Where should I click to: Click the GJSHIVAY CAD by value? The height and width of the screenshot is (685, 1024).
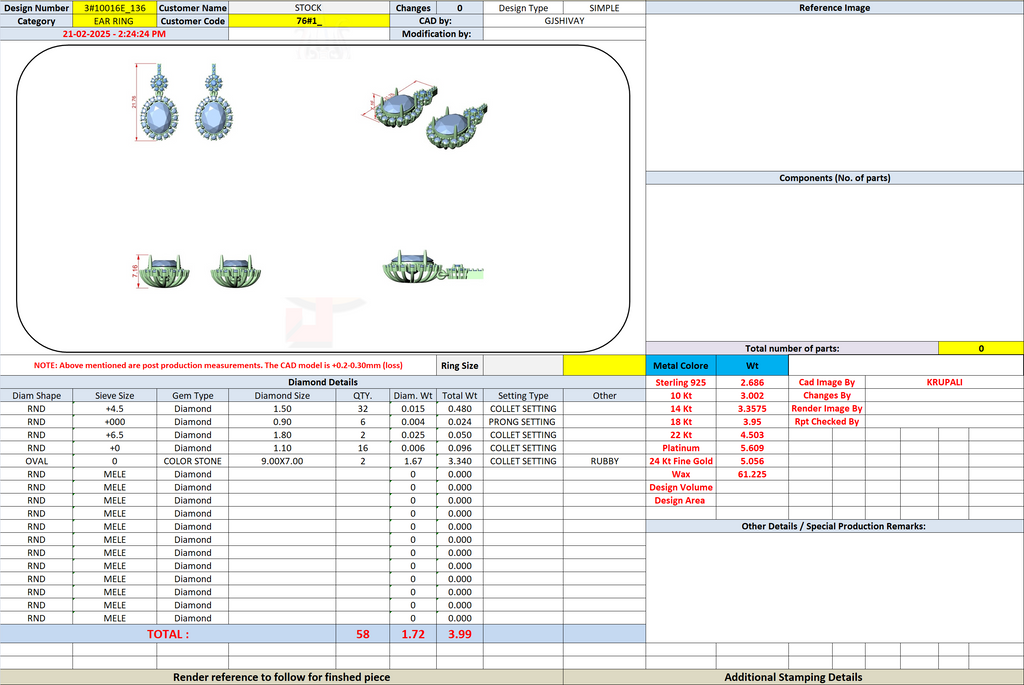tap(564, 21)
